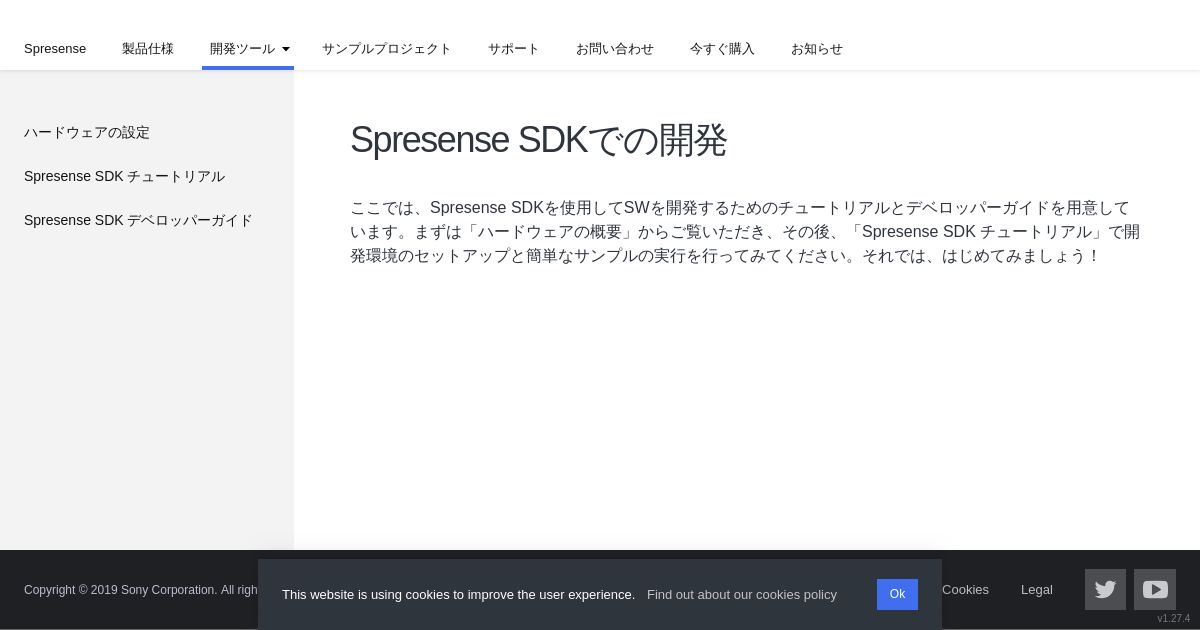Open the Twitter icon link
The width and height of the screenshot is (1200, 630).
[1105, 589]
